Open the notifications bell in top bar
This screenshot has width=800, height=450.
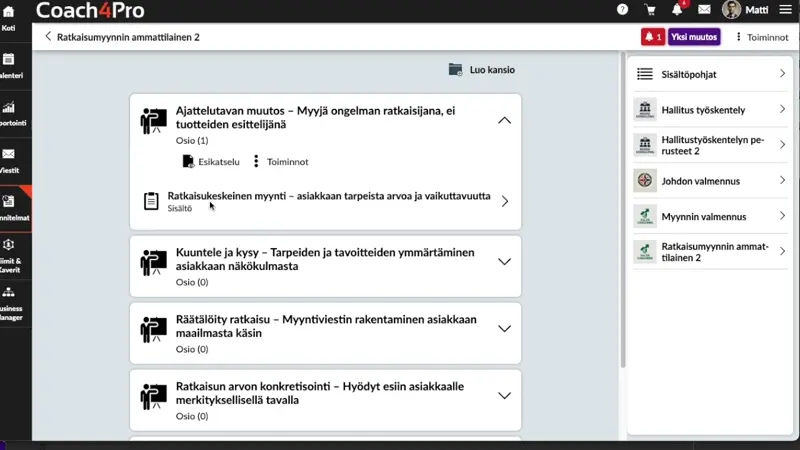677,9
